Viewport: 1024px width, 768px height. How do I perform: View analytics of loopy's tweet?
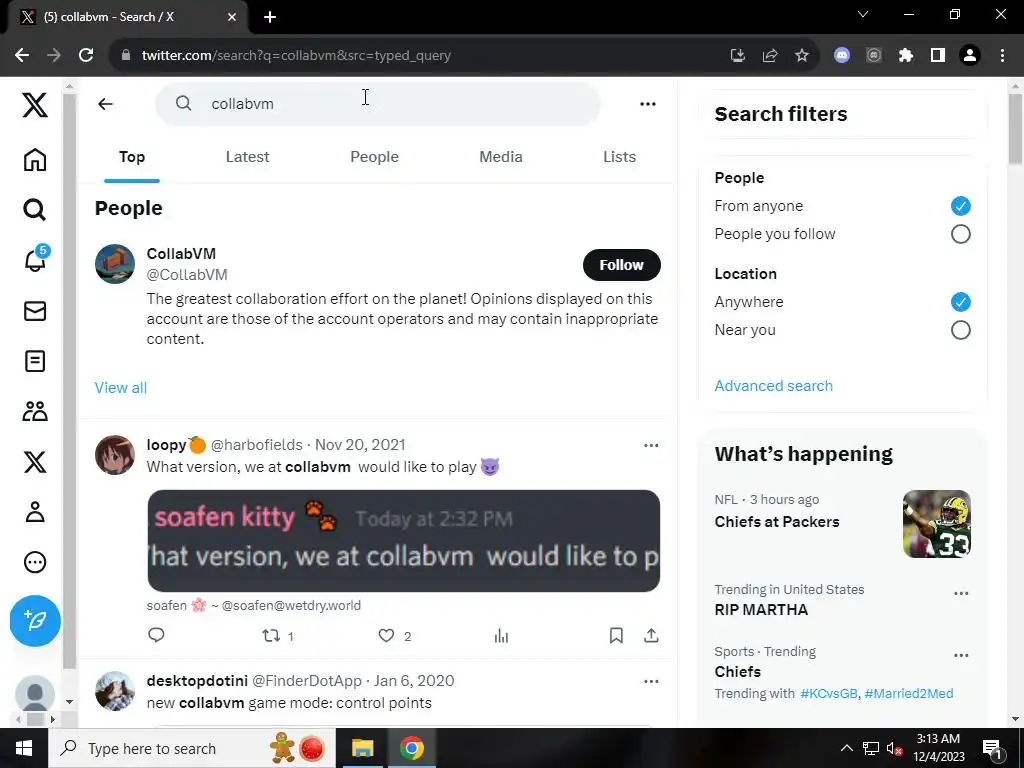point(501,635)
